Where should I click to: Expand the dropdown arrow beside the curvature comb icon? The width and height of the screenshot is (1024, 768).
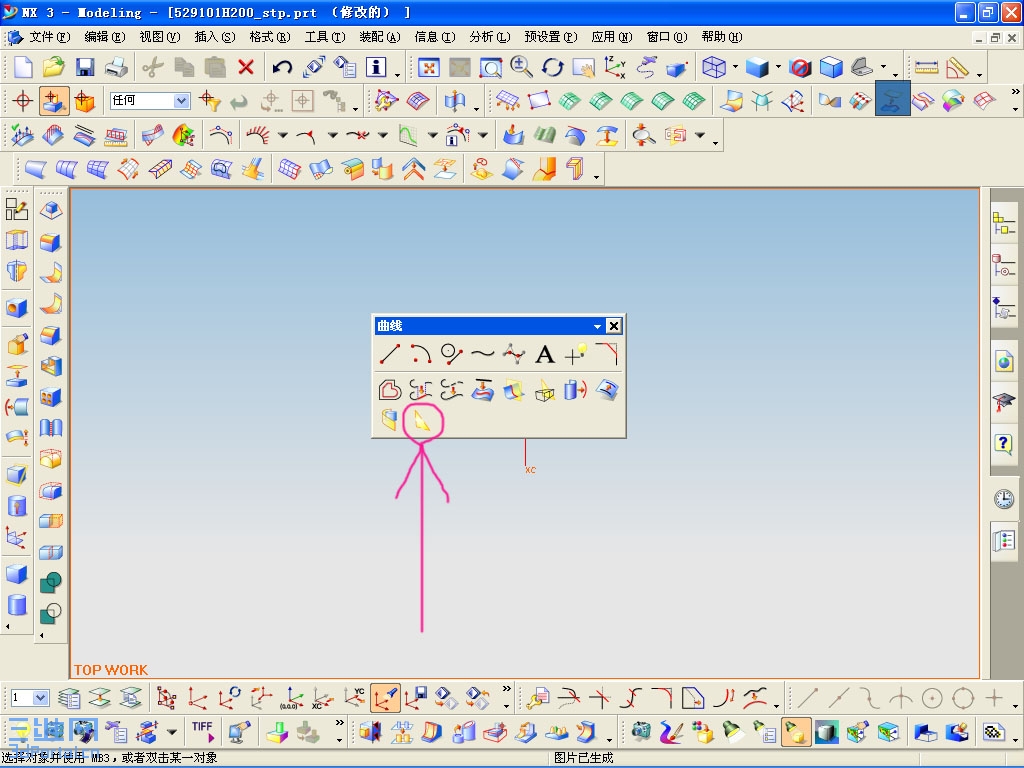coord(283,135)
